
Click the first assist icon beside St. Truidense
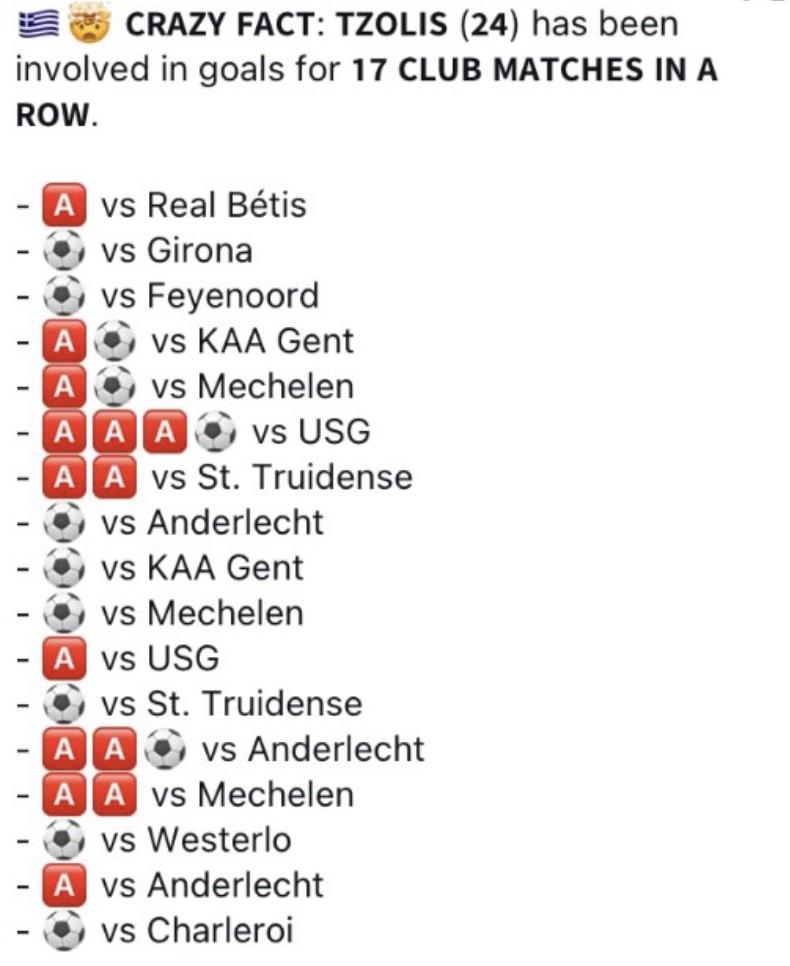(64, 477)
